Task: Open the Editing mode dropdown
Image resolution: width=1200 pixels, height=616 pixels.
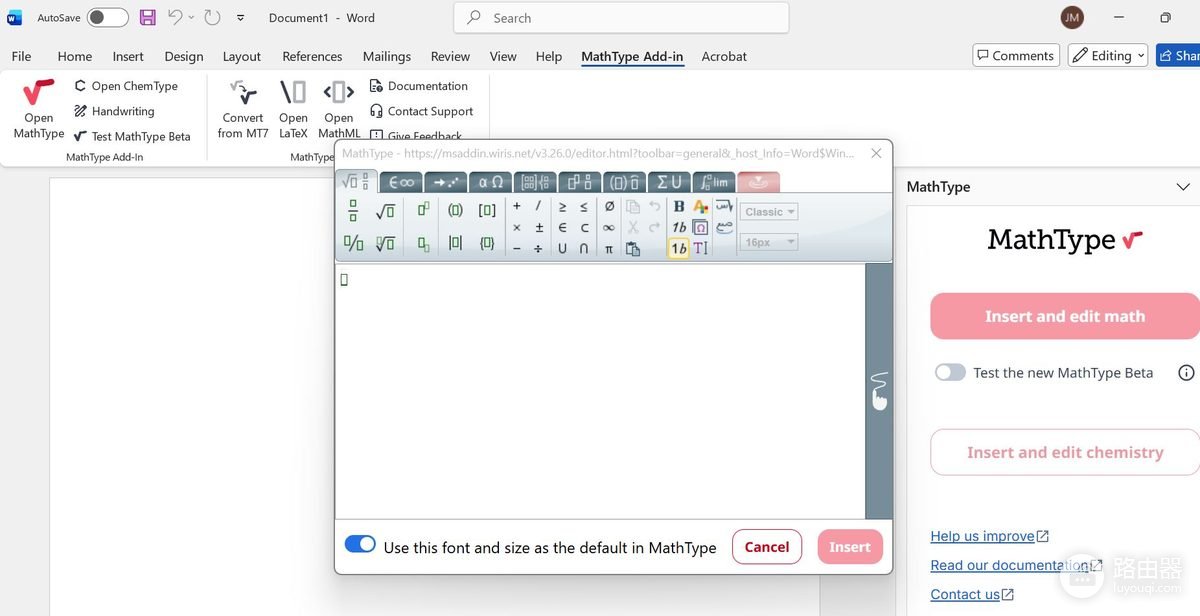Action: click(x=1108, y=56)
